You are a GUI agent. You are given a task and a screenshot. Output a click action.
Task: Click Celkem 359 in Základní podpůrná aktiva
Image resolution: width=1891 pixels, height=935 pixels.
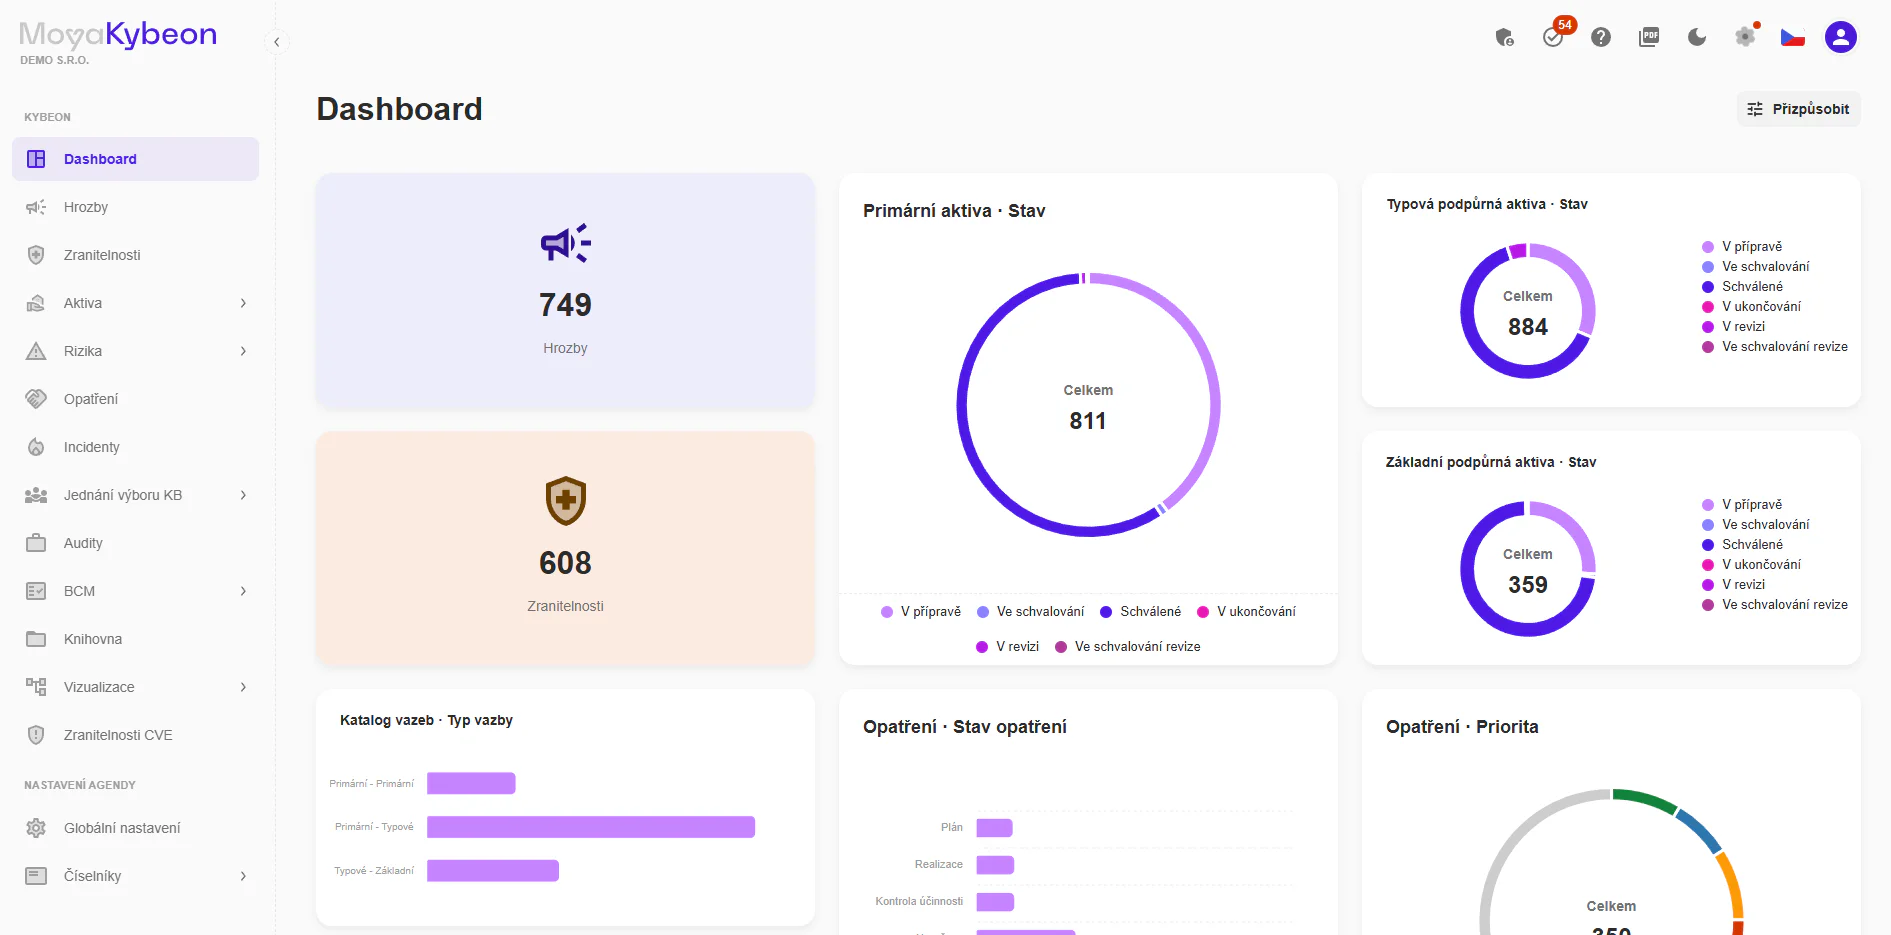1528,571
